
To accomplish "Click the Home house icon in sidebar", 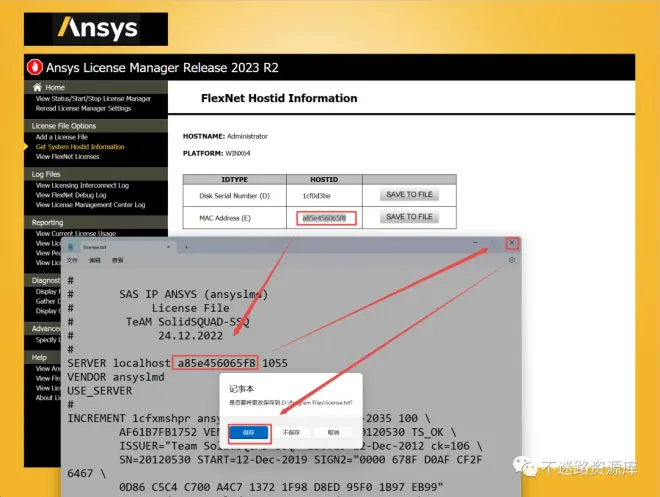I will coord(37,88).
